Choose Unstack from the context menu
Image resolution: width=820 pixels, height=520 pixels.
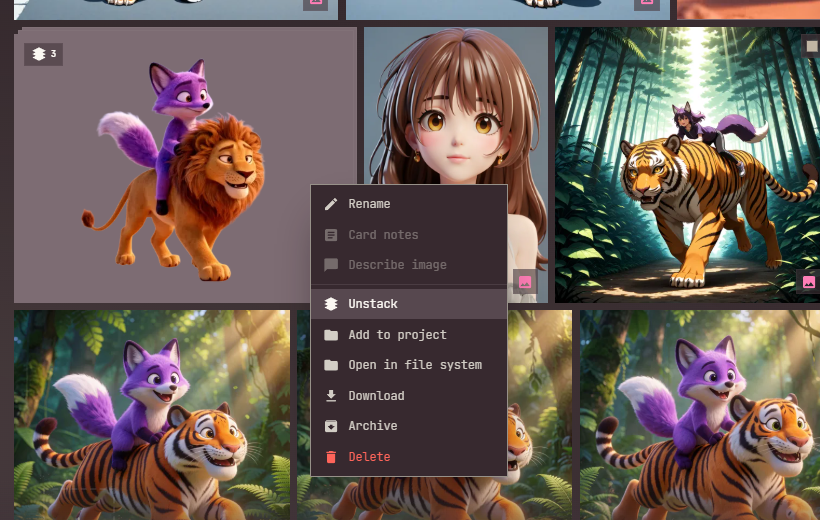(x=408, y=304)
